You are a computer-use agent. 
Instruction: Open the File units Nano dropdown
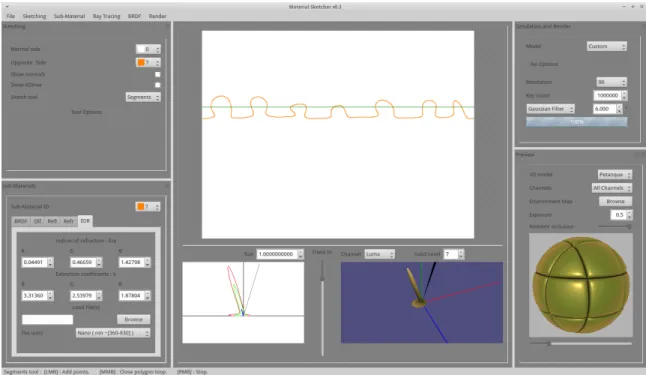click(113, 333)
